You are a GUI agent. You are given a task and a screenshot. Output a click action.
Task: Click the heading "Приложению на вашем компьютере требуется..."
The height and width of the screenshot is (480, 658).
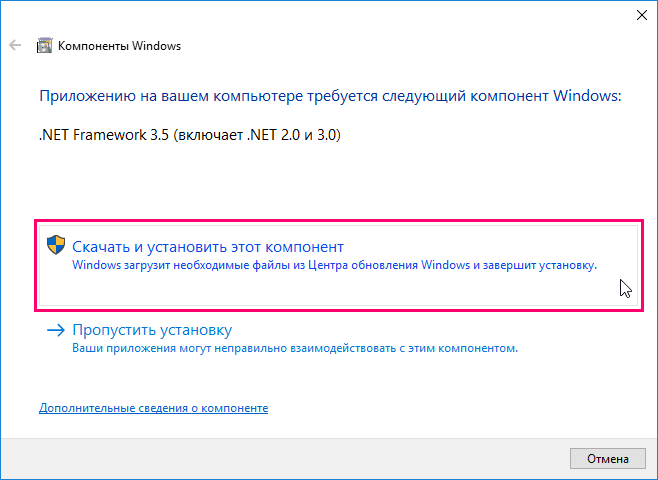[x=330, y=96]
